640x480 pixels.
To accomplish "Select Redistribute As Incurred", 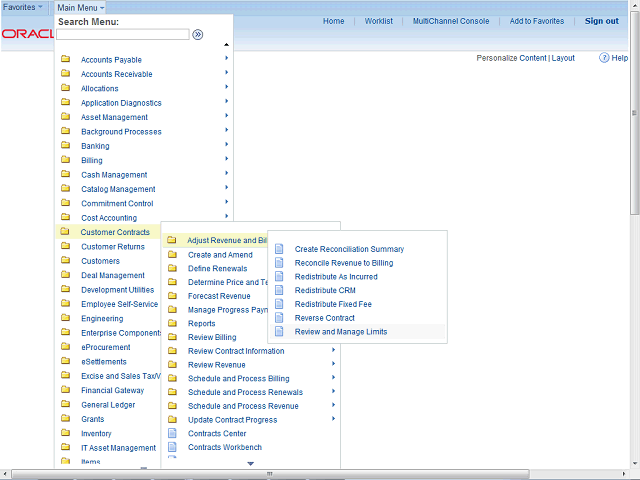I will 336,277.
